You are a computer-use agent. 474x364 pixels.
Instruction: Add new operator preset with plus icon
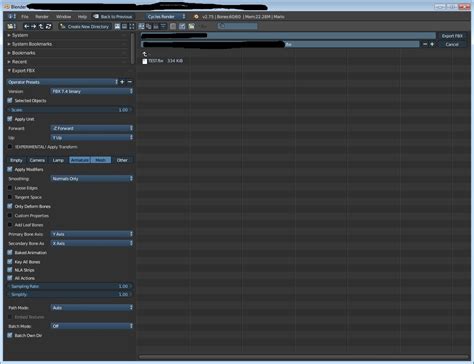click(122, 82)
